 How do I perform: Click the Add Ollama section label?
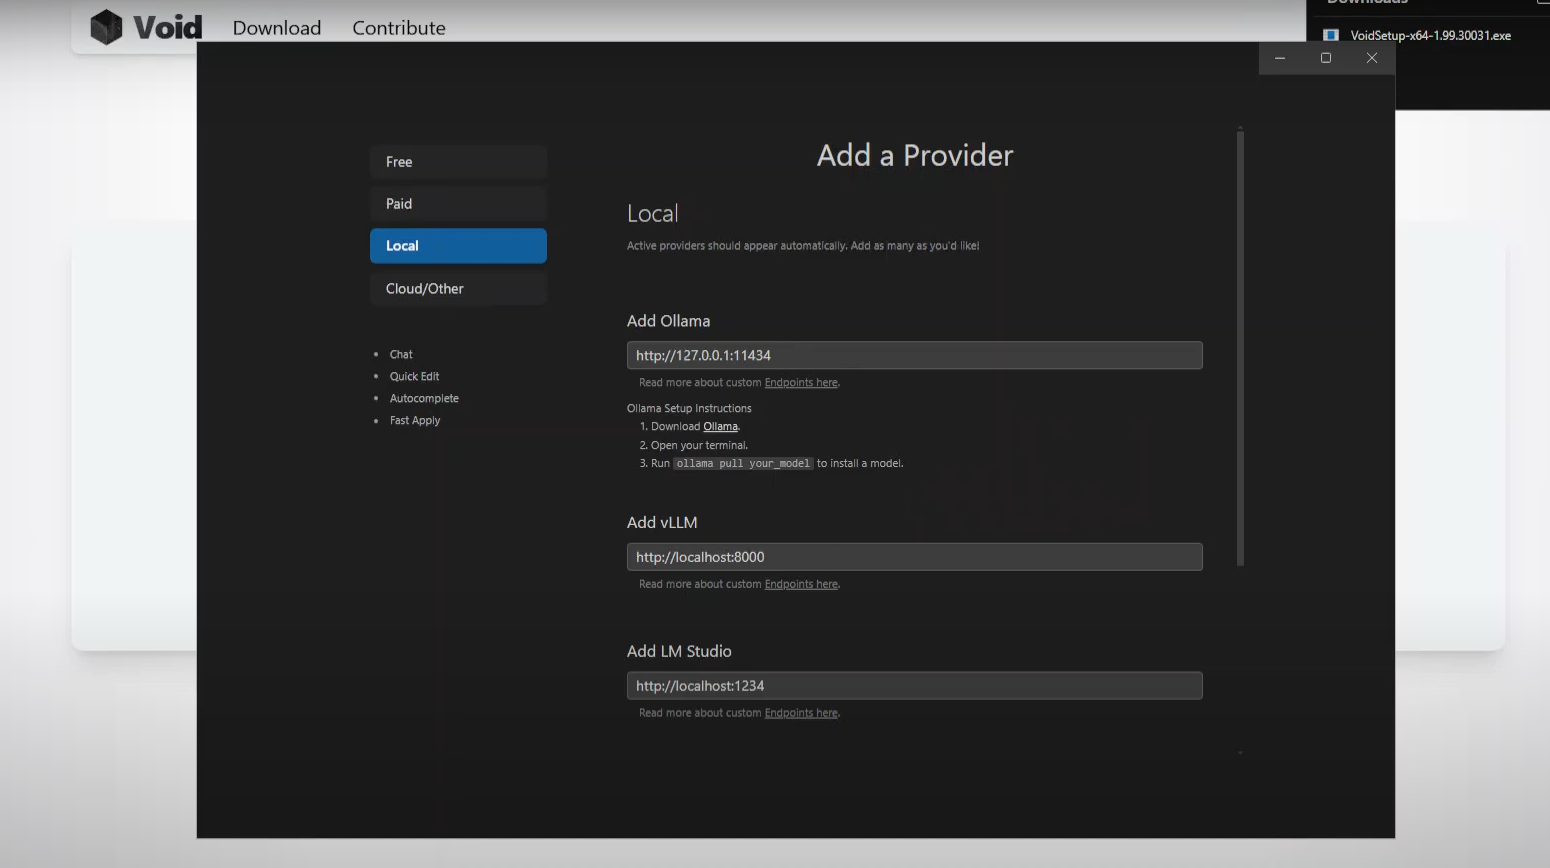click(668, 321)
